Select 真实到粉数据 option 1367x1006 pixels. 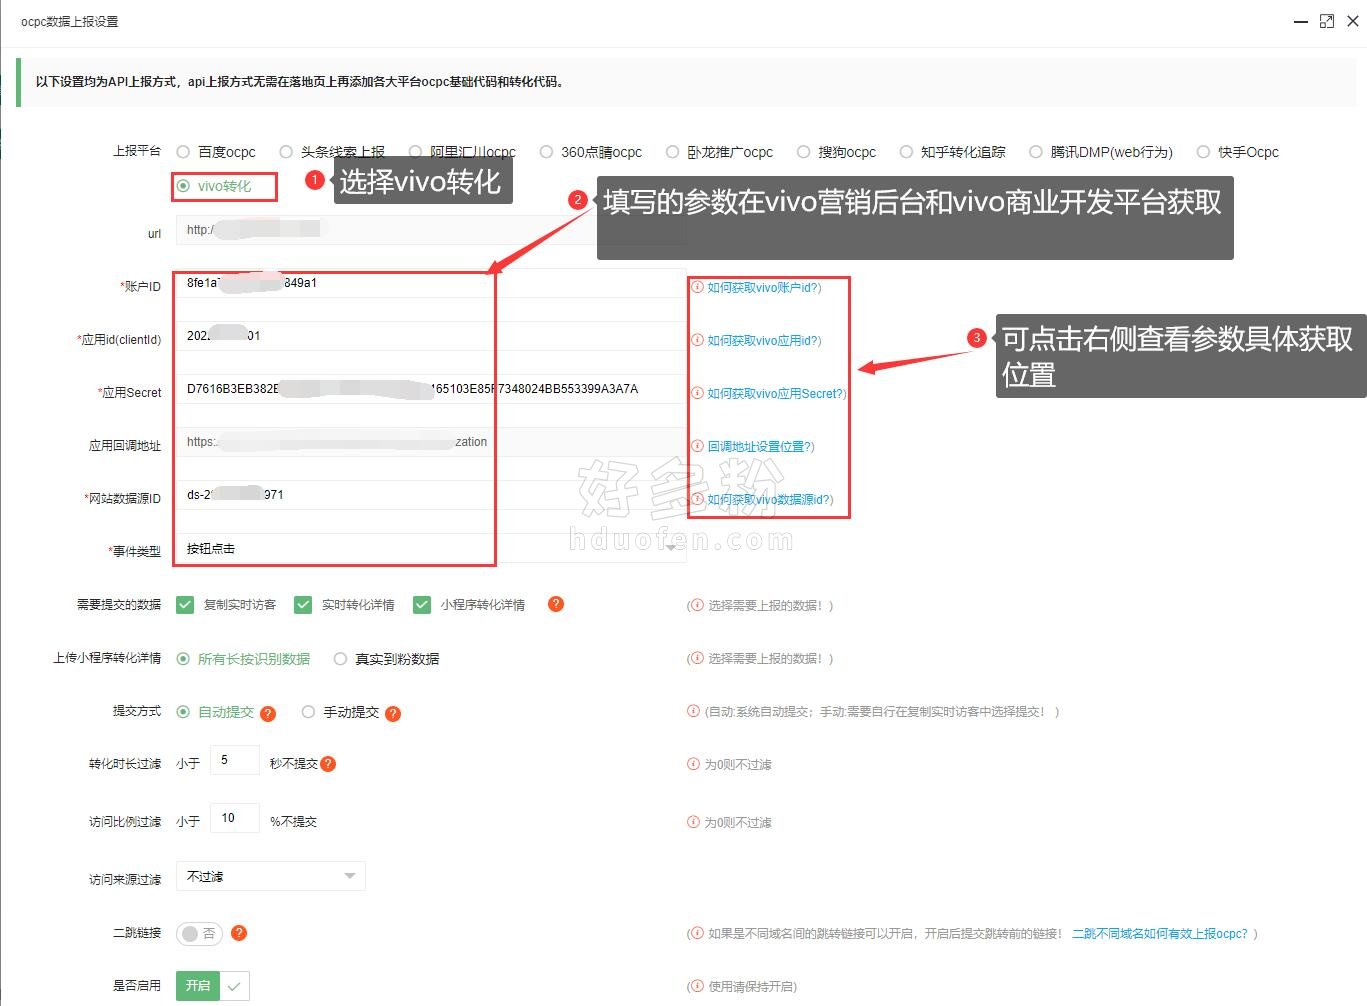341,659
